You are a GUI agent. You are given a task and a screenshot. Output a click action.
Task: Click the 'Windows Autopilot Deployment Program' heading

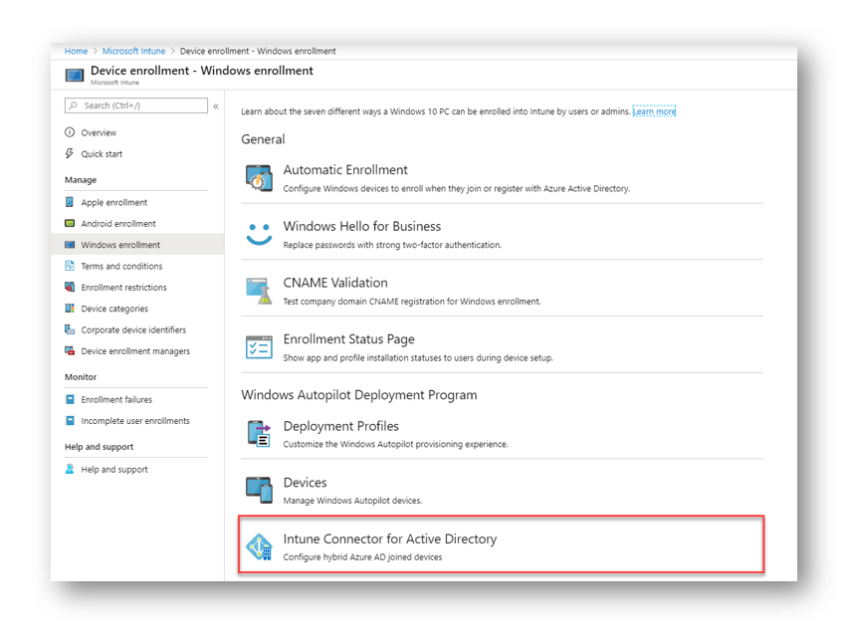pyautogui.click(x=359, y=395)
